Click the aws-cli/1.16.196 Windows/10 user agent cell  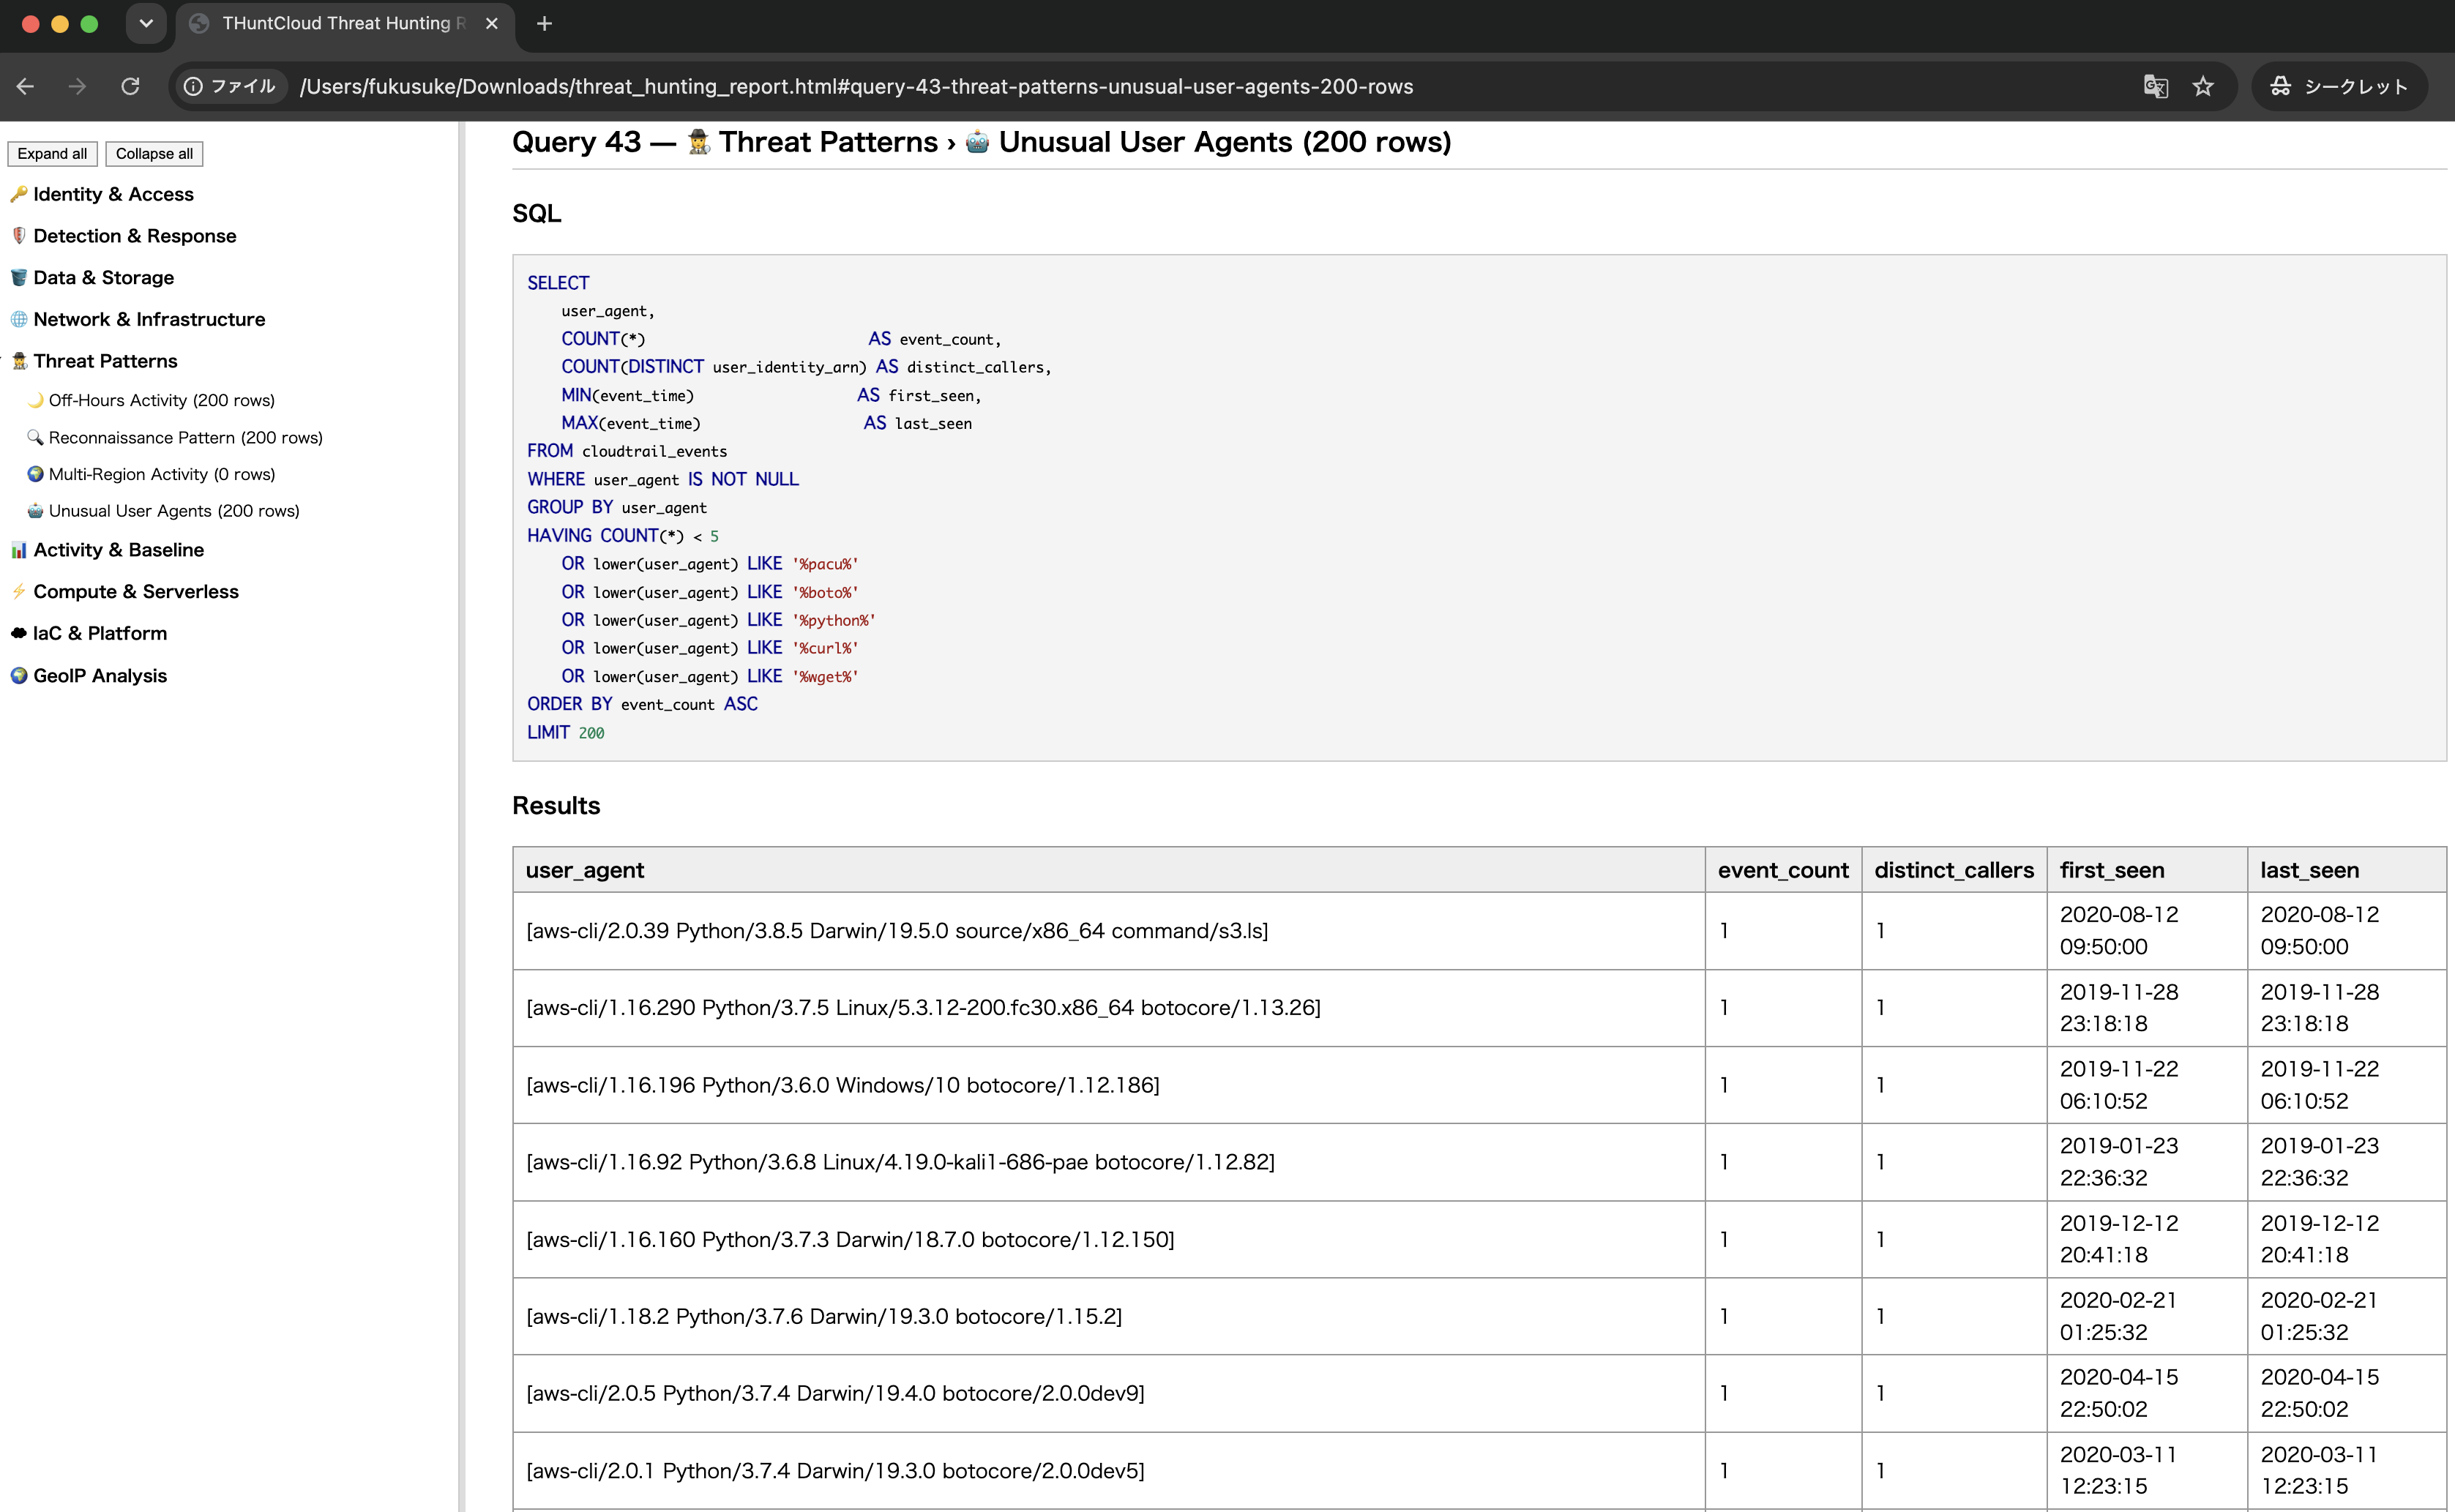(x=1108, y=1085)
